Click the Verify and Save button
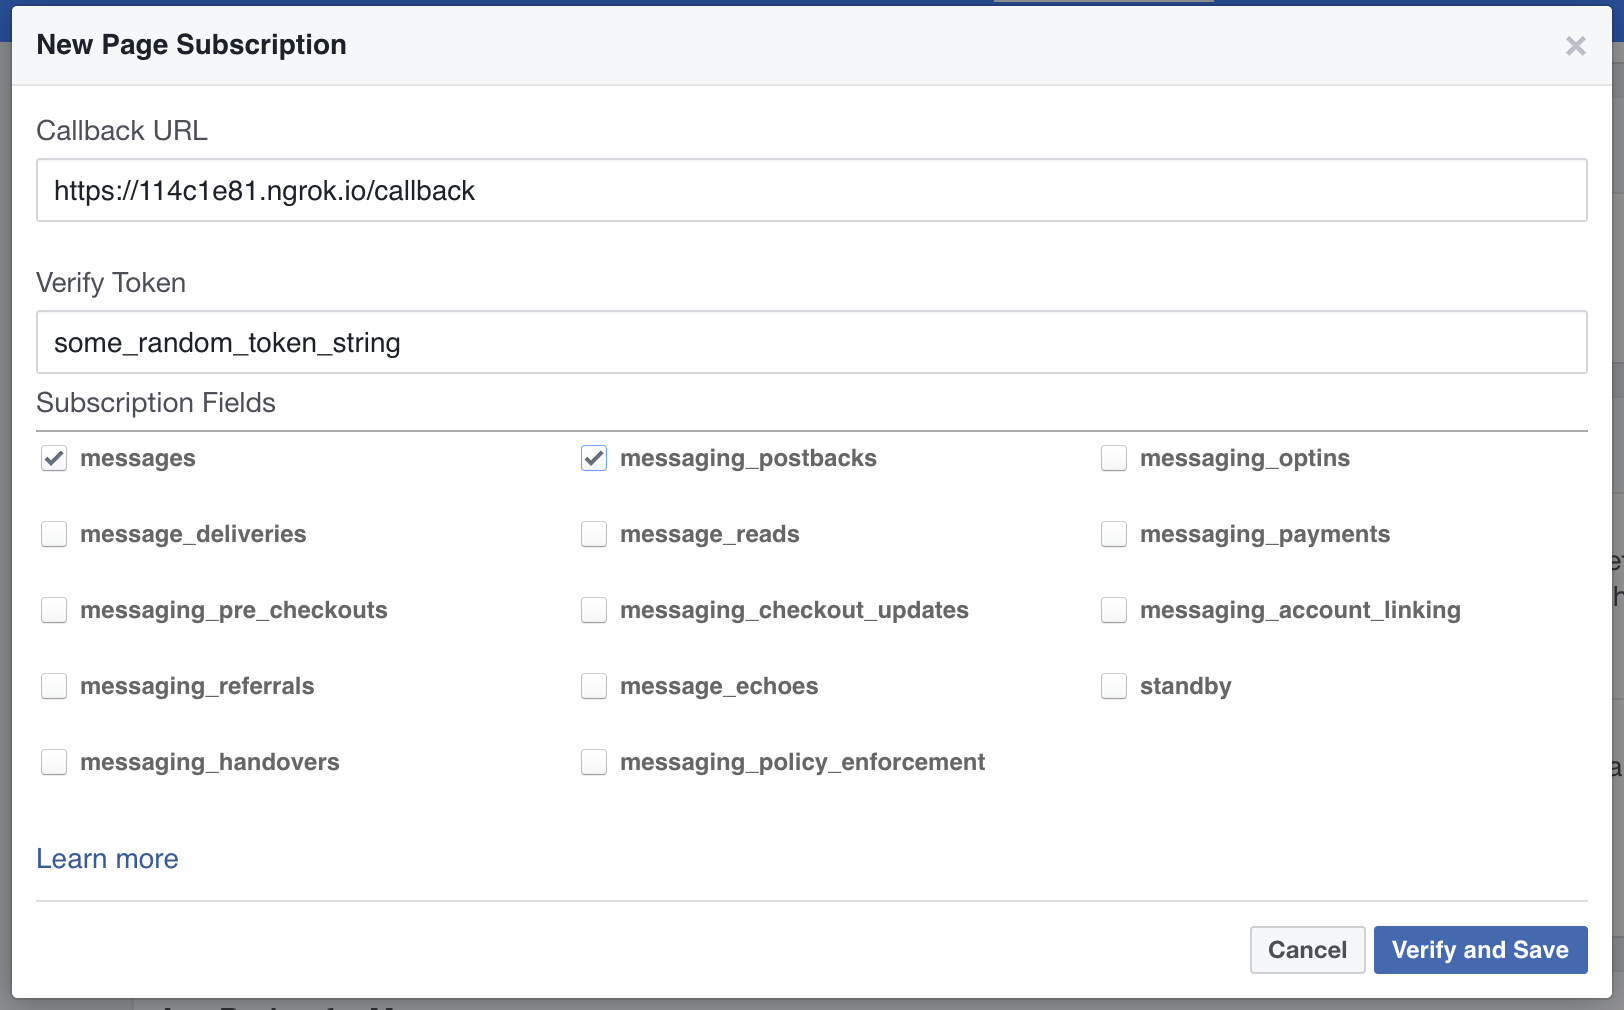The width and height of the screenshot is (1624, 1010). (x=1480, y=950)
